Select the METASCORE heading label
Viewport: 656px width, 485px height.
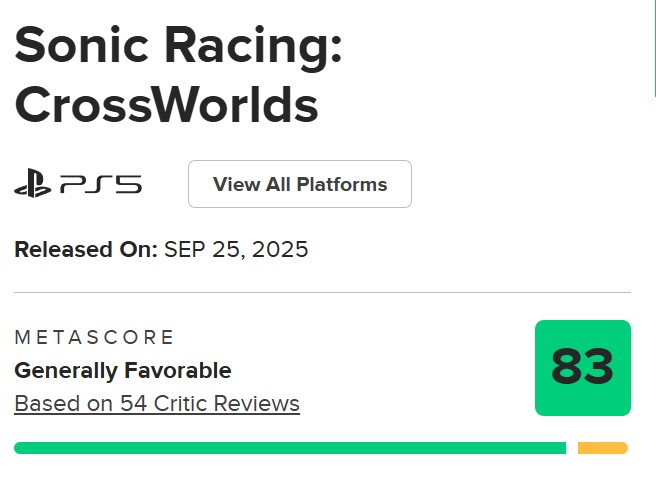click(x=94, y=337)
